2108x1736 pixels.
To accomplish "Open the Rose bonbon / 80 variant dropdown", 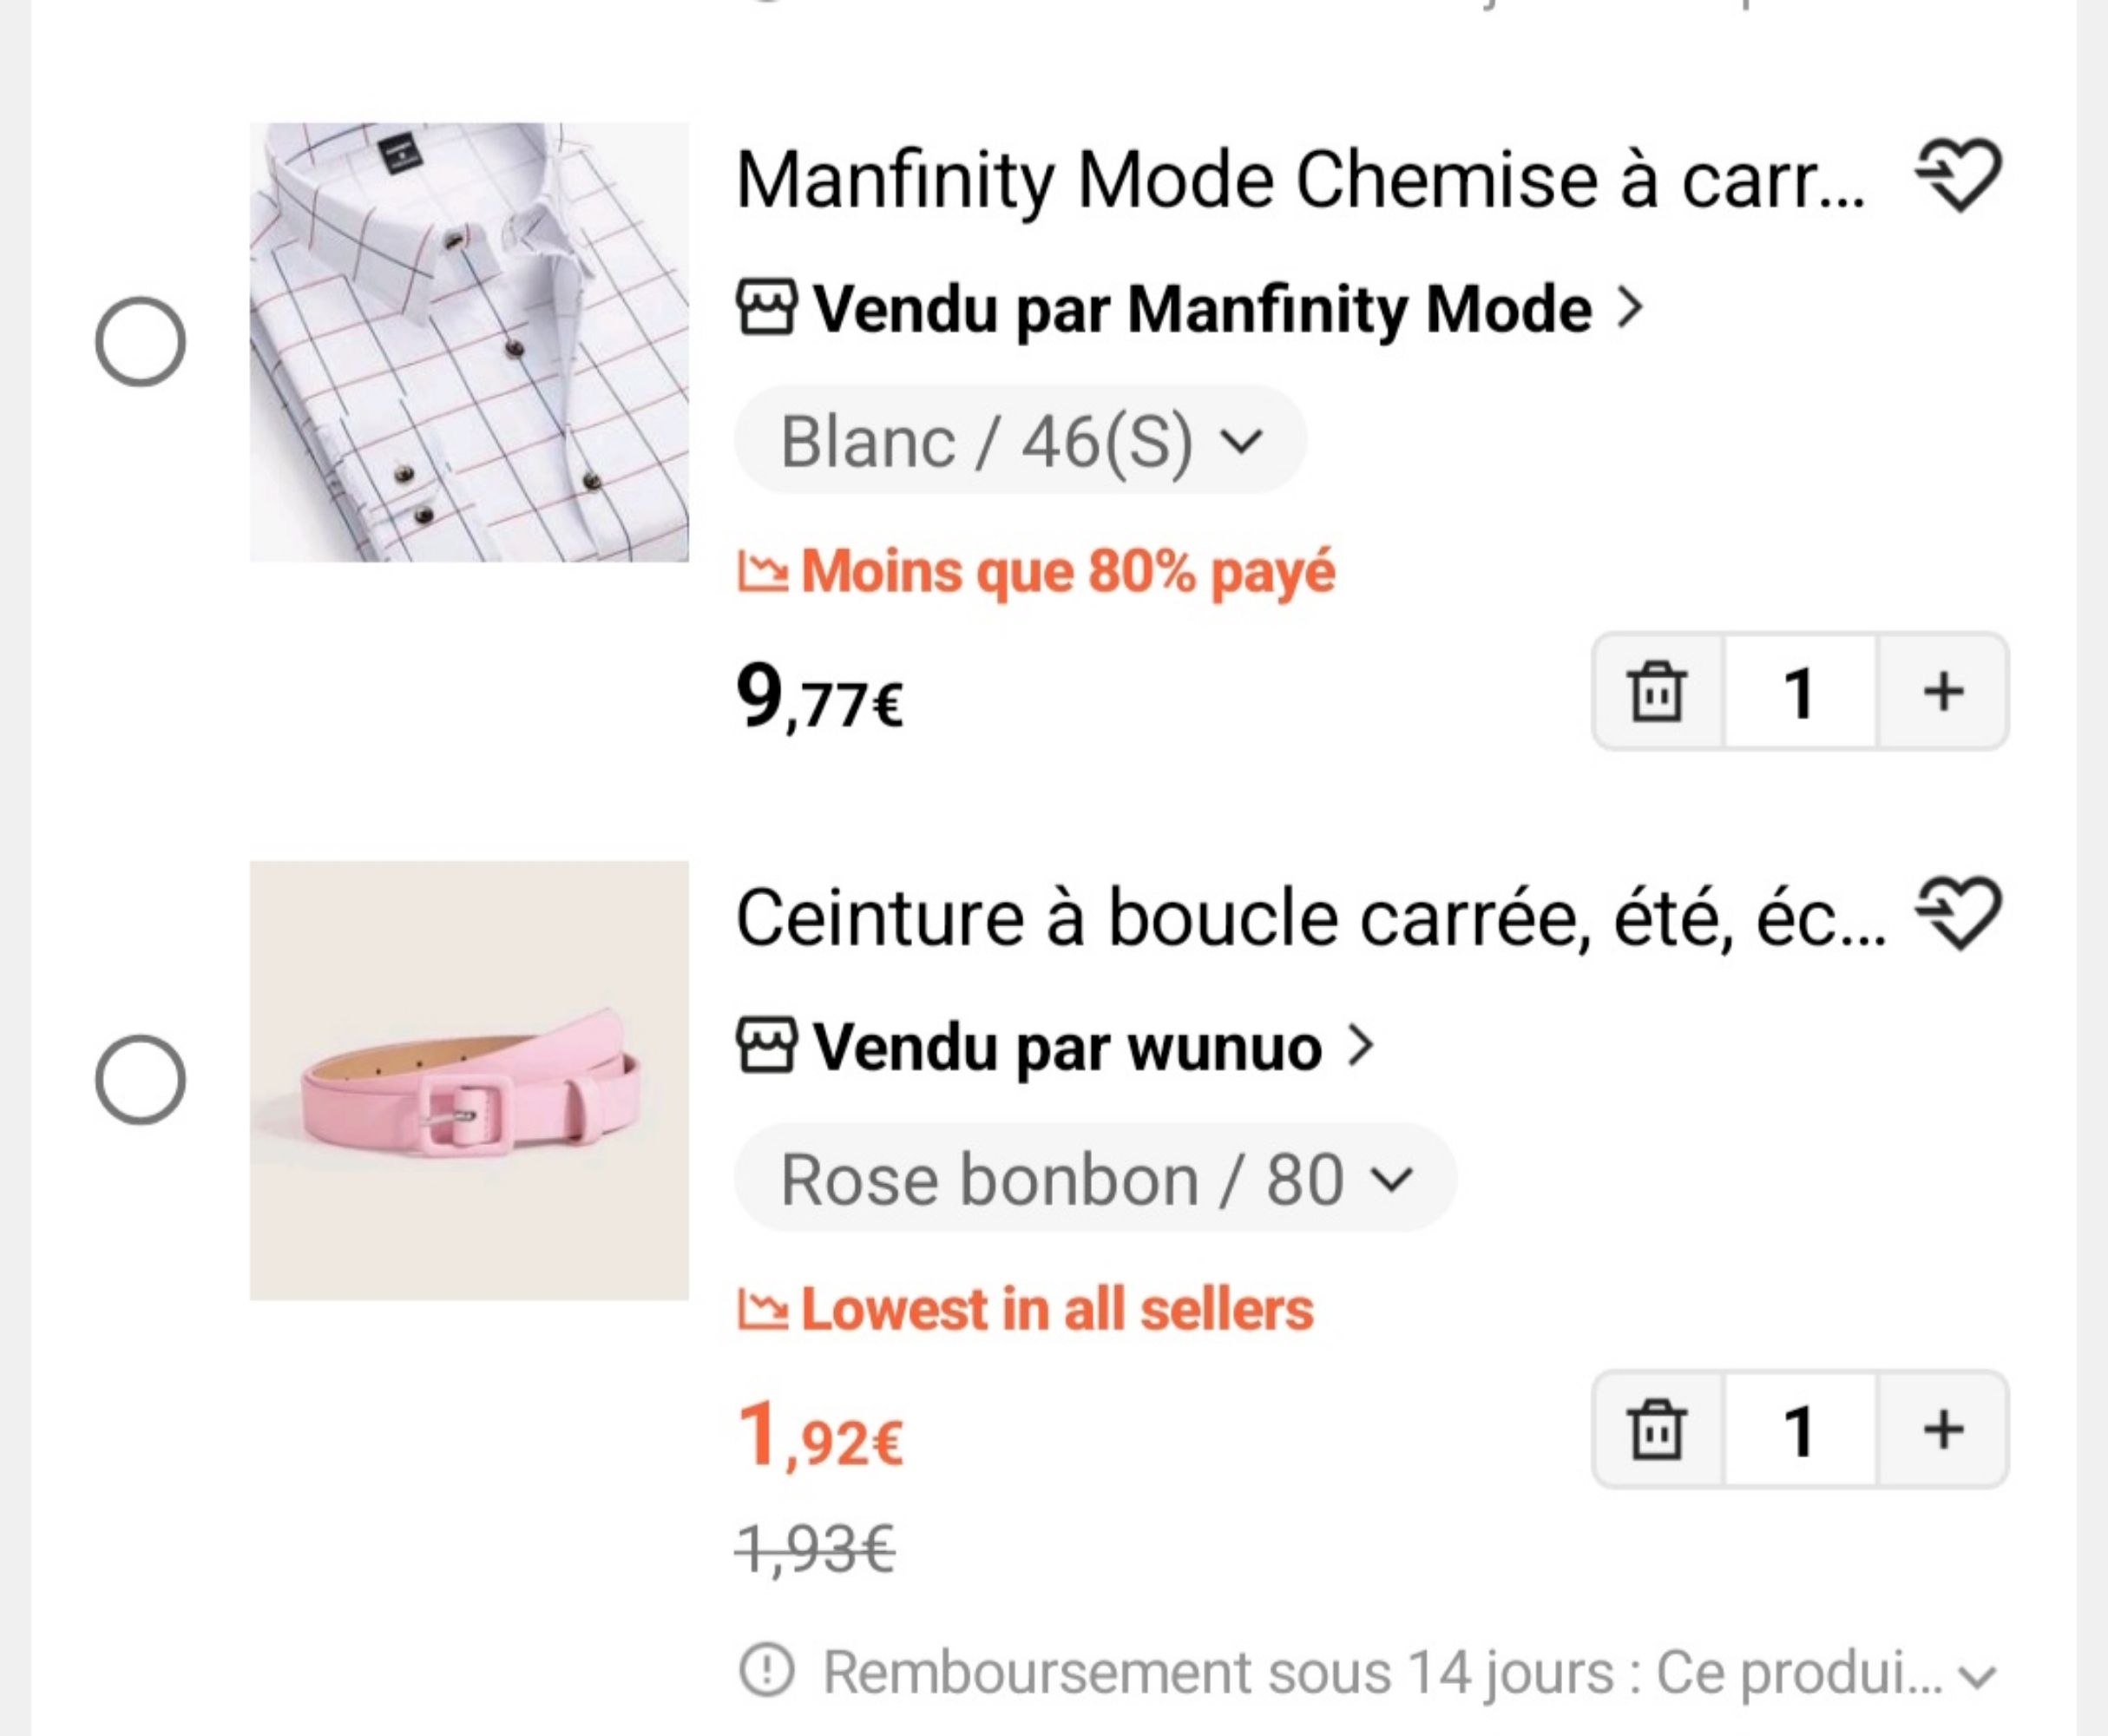I will 1095,1179.
